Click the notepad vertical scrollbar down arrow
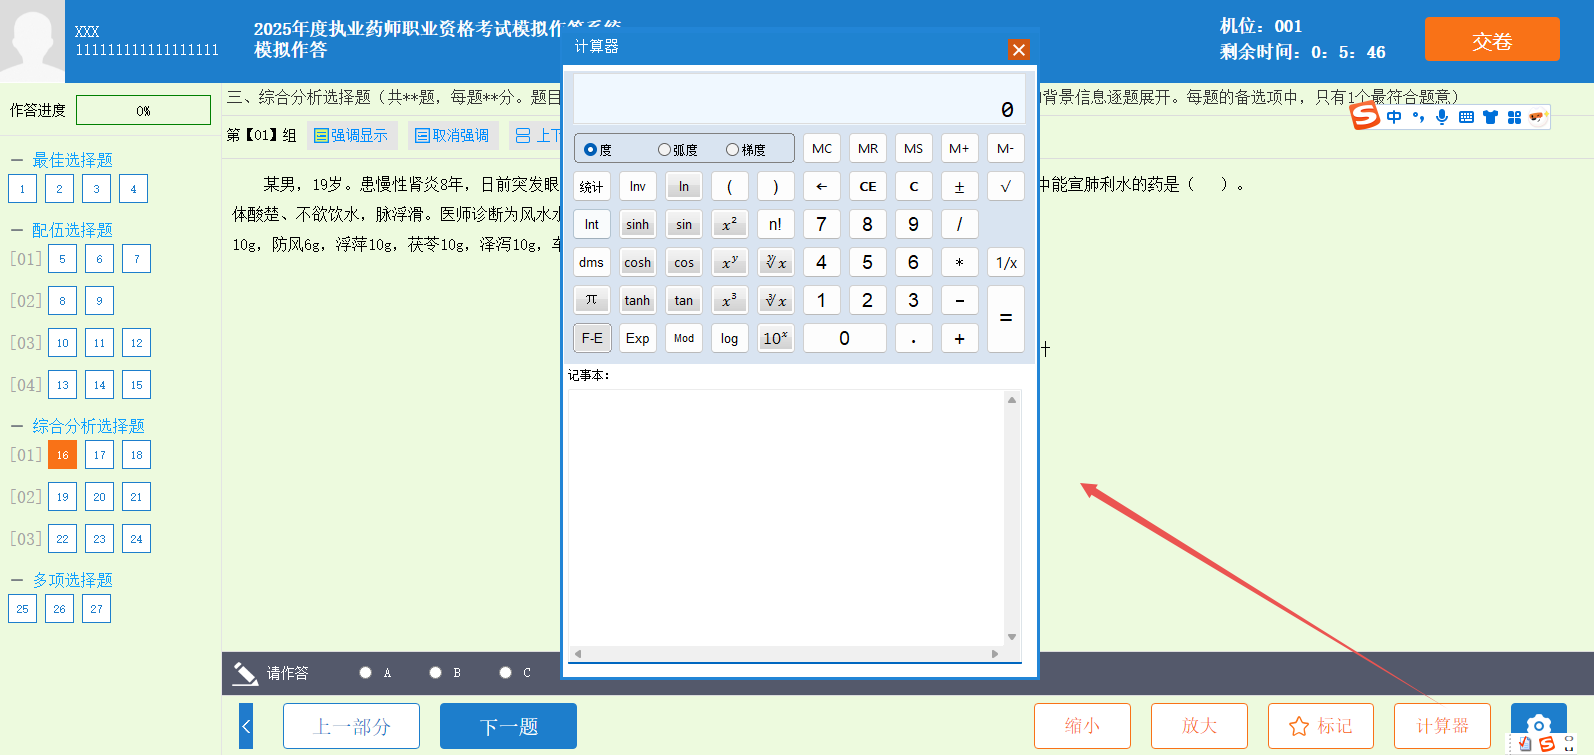Screen dimensions: 1594x755 click(x=1012, y=637)
